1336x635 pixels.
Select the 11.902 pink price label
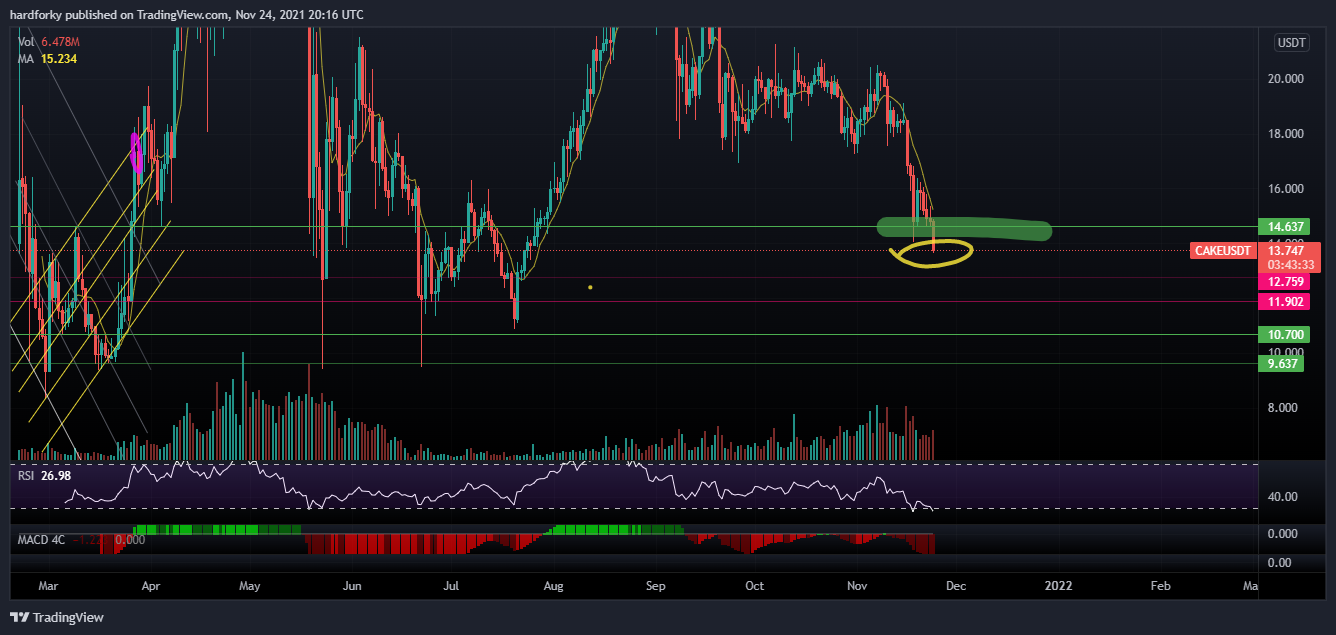[x=1283, y=301]
